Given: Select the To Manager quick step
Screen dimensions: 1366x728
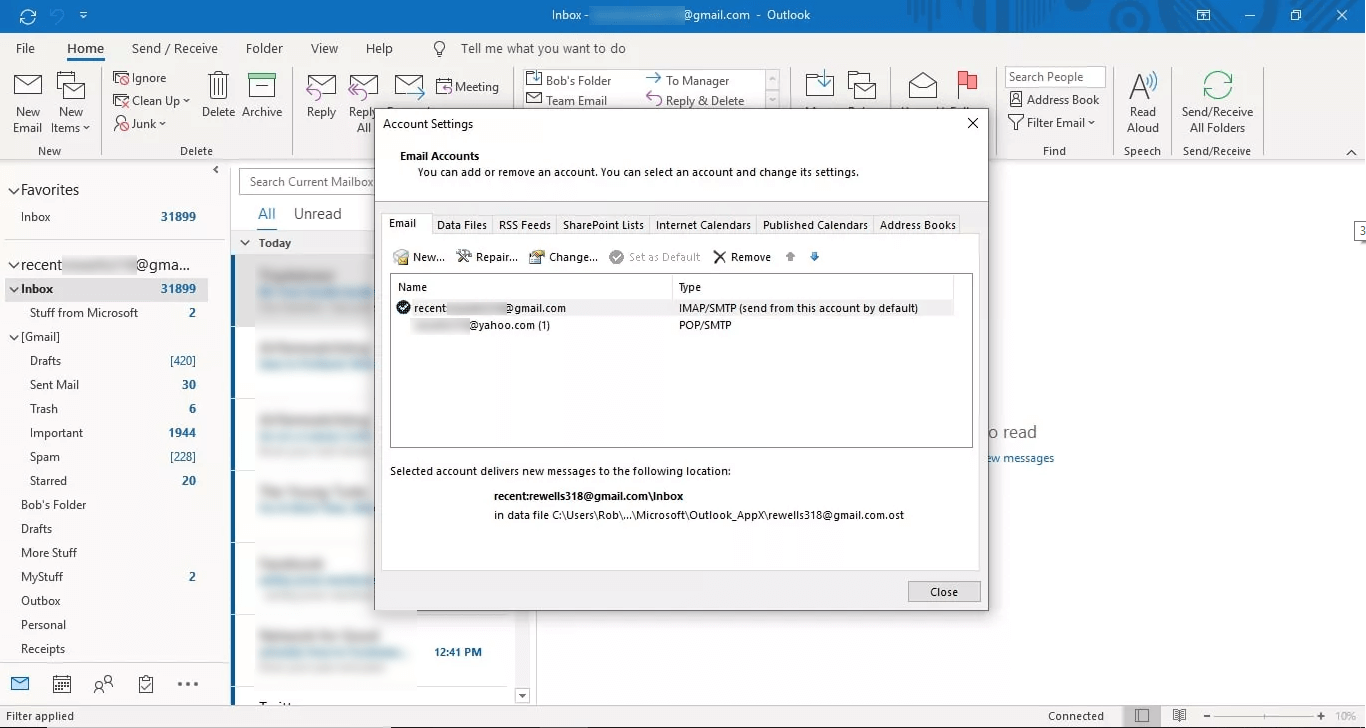Looking at the screenshot, I should [688, 80].
